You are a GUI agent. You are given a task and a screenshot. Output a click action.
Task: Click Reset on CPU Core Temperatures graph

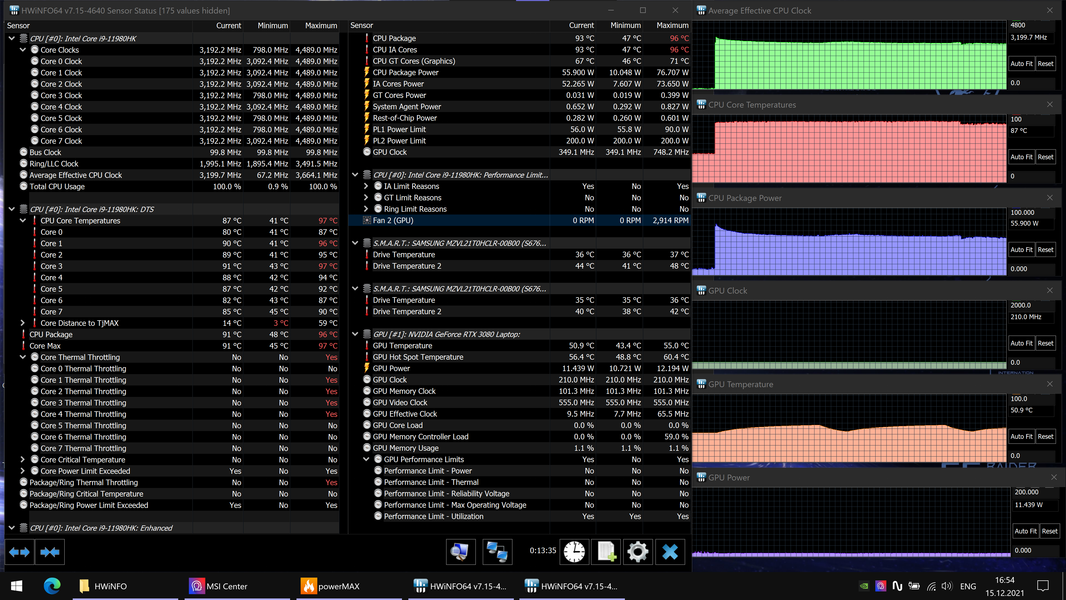click(x=1046, y=156)
